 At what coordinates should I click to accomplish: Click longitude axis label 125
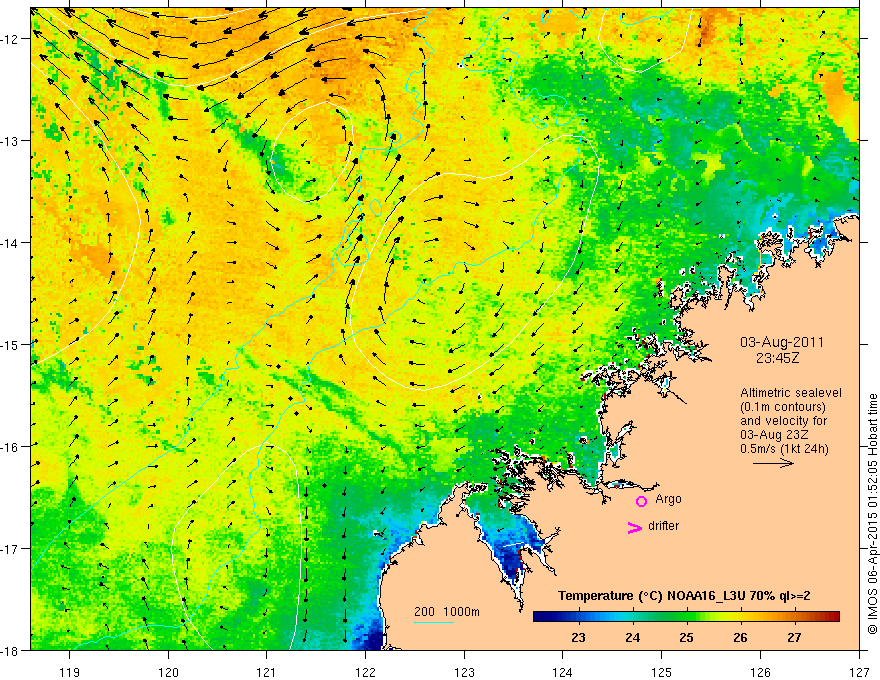coord(662,672)
